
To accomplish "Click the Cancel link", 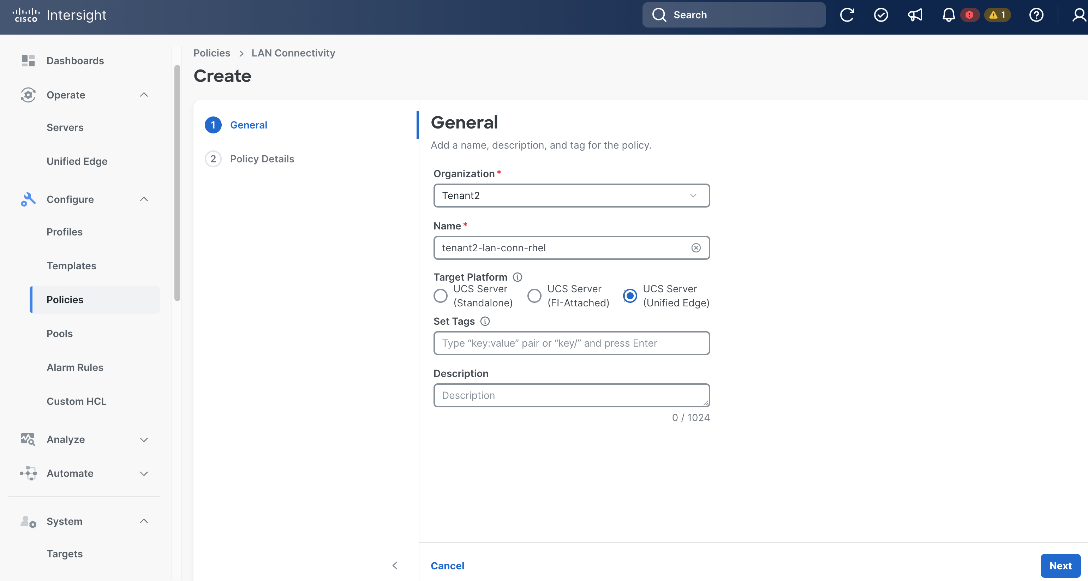I will (x=448, y=566).
